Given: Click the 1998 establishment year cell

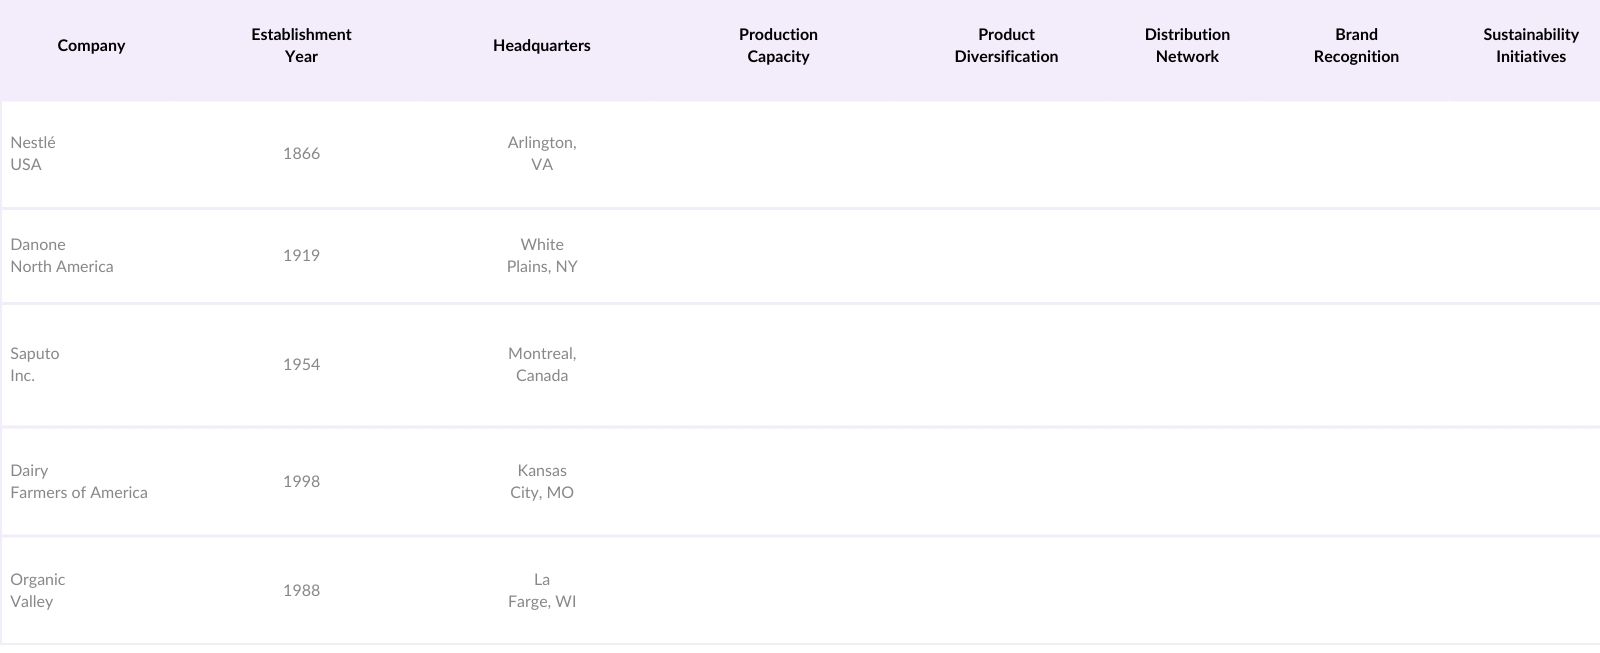Looking at the screenshot, I should point(301,482).
